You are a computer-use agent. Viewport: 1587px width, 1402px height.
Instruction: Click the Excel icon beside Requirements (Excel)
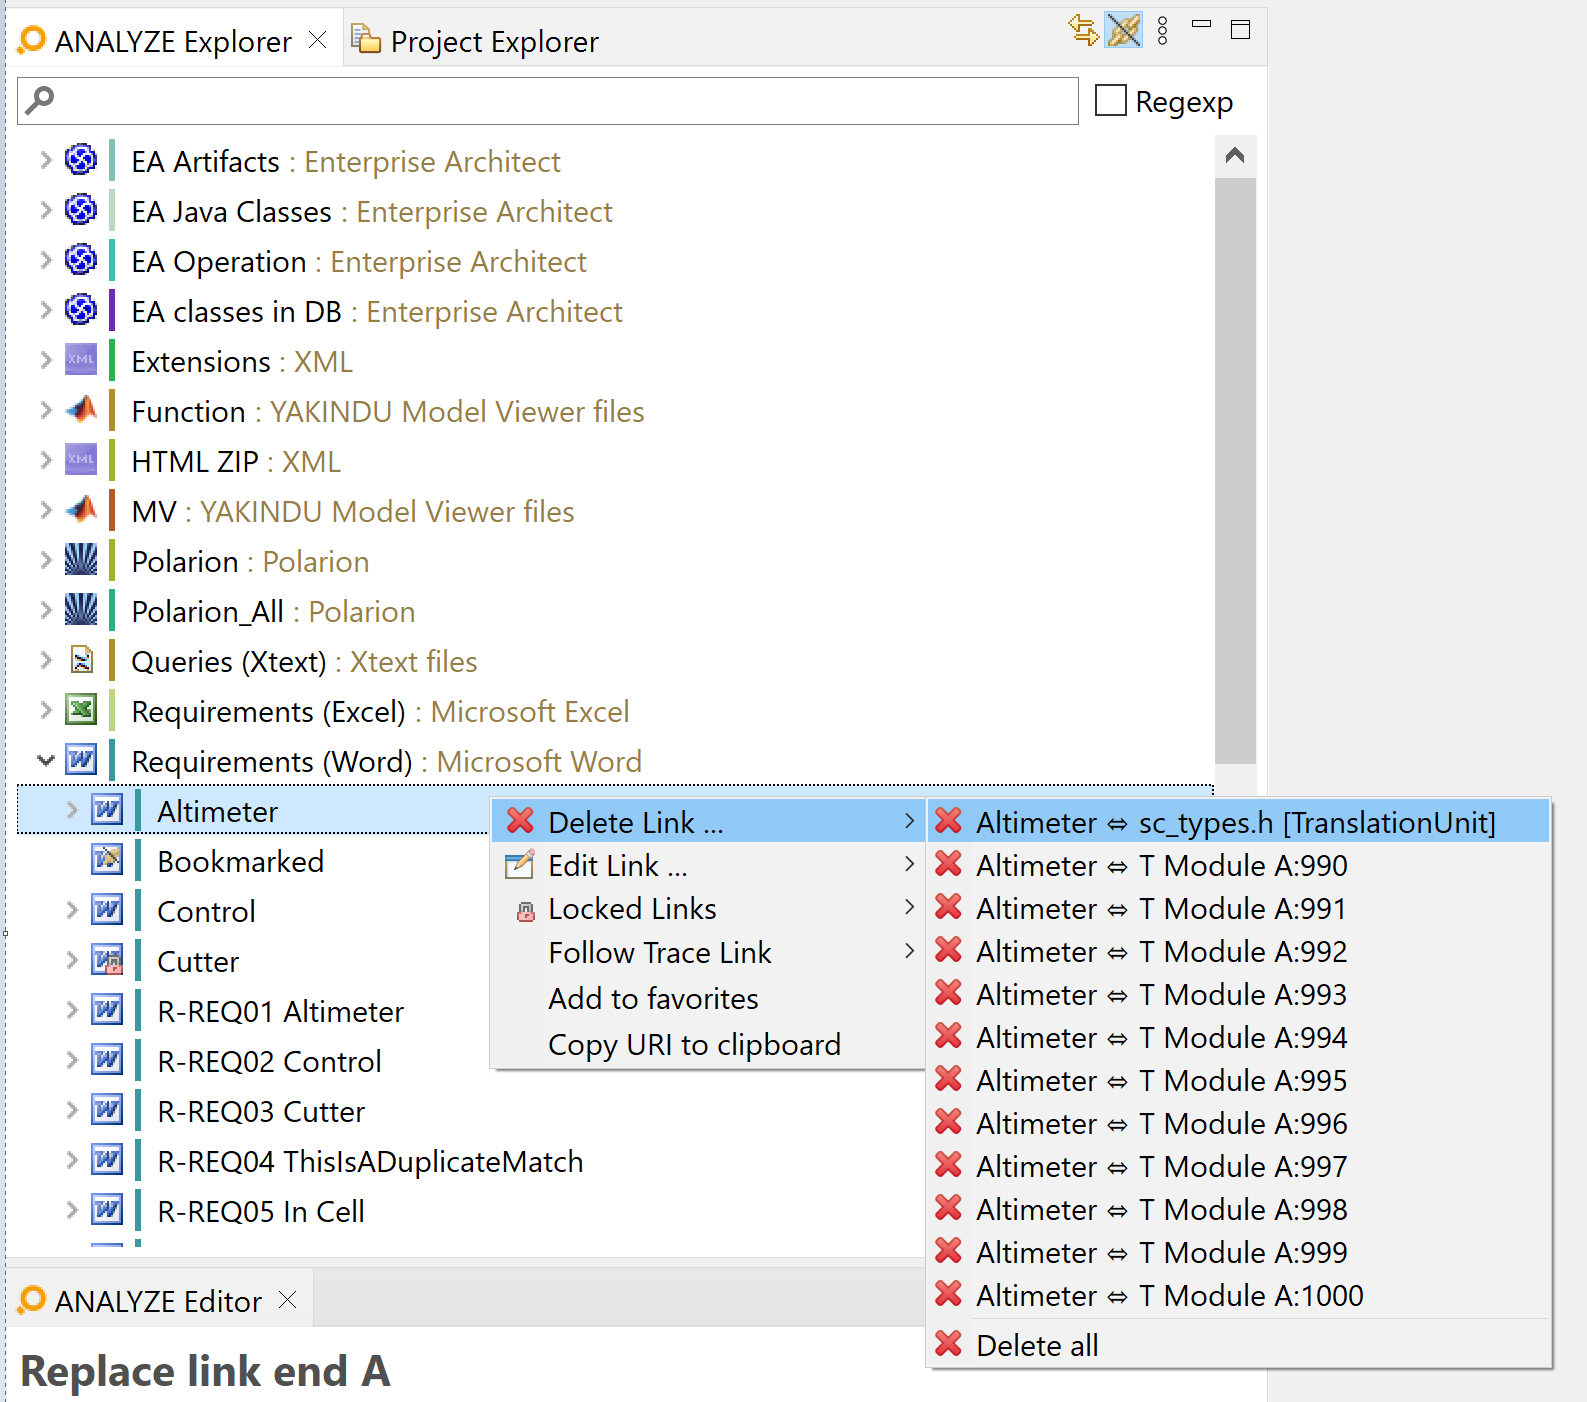pyautogui.click(x=81, y=710)
